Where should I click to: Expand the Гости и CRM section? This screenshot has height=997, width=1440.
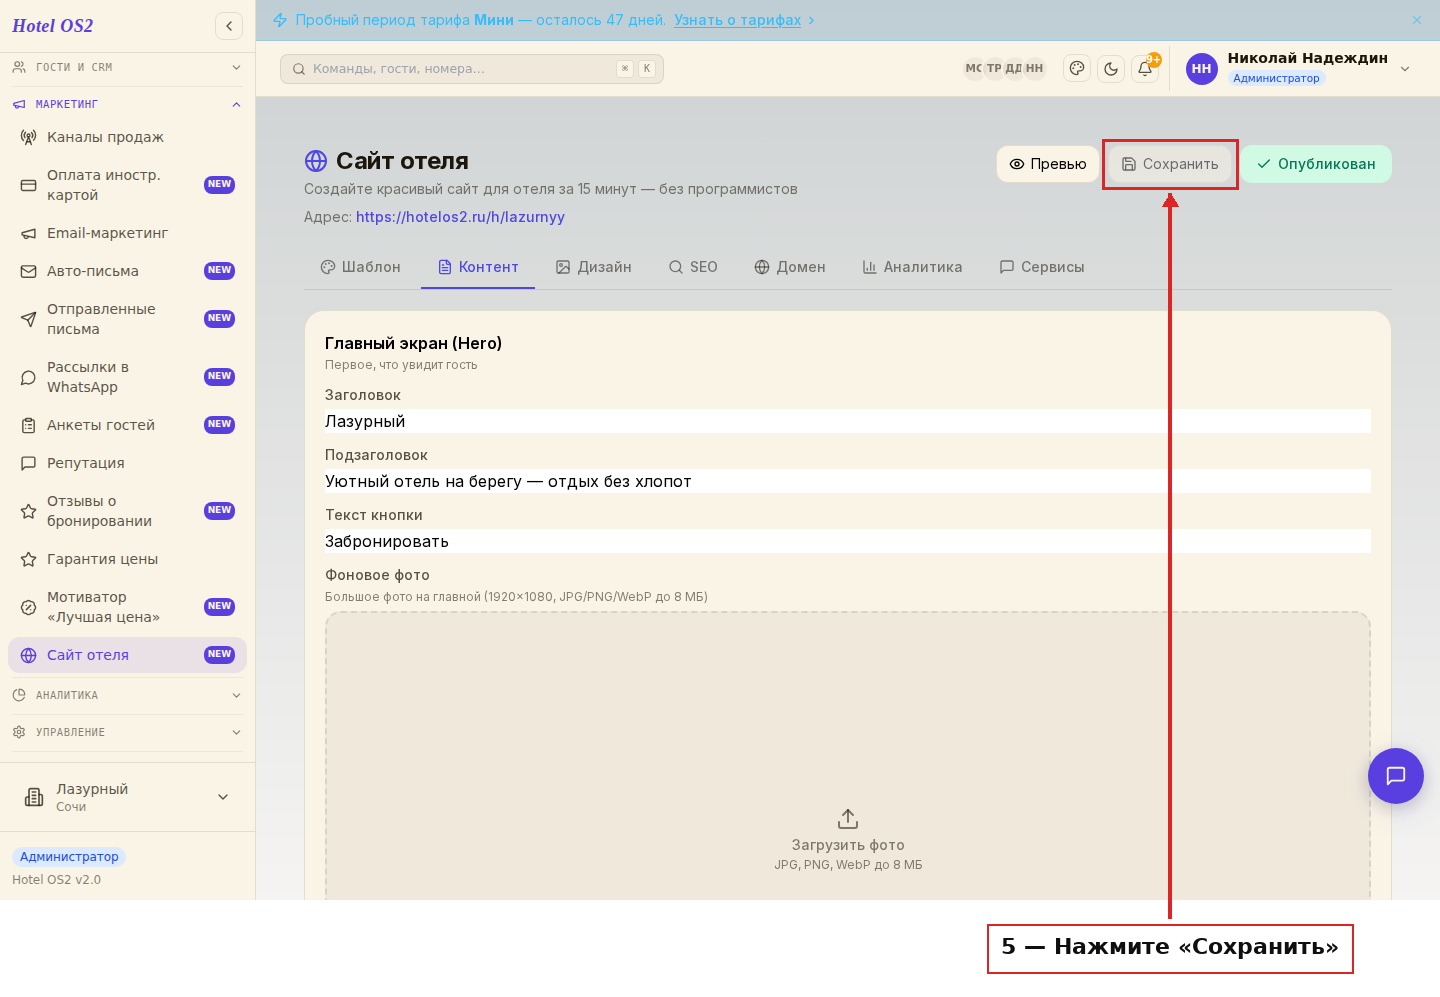click(127, 67)
